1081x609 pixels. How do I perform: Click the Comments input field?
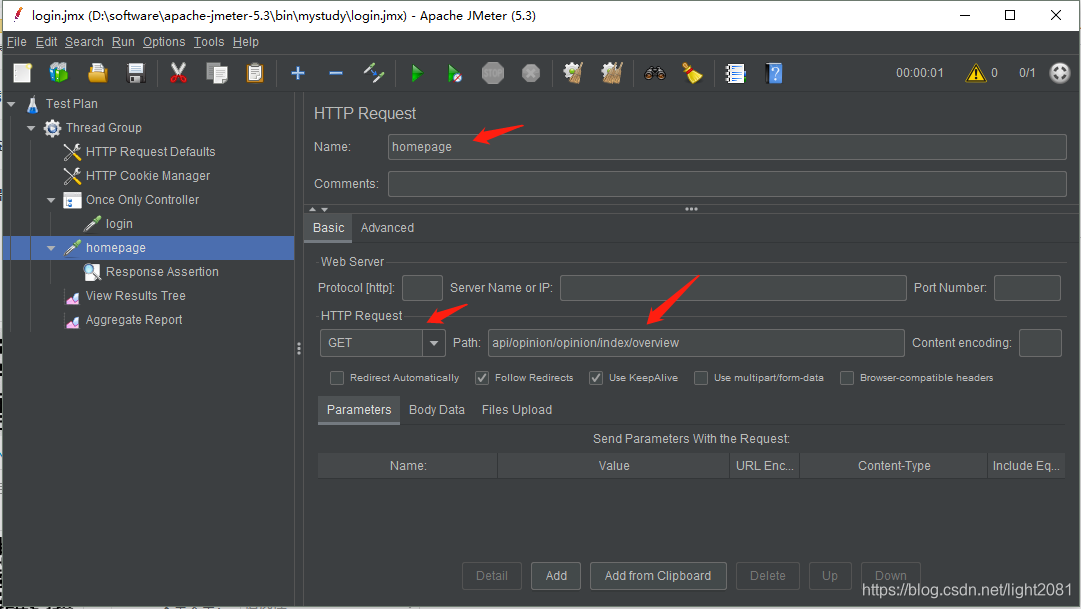727,184
